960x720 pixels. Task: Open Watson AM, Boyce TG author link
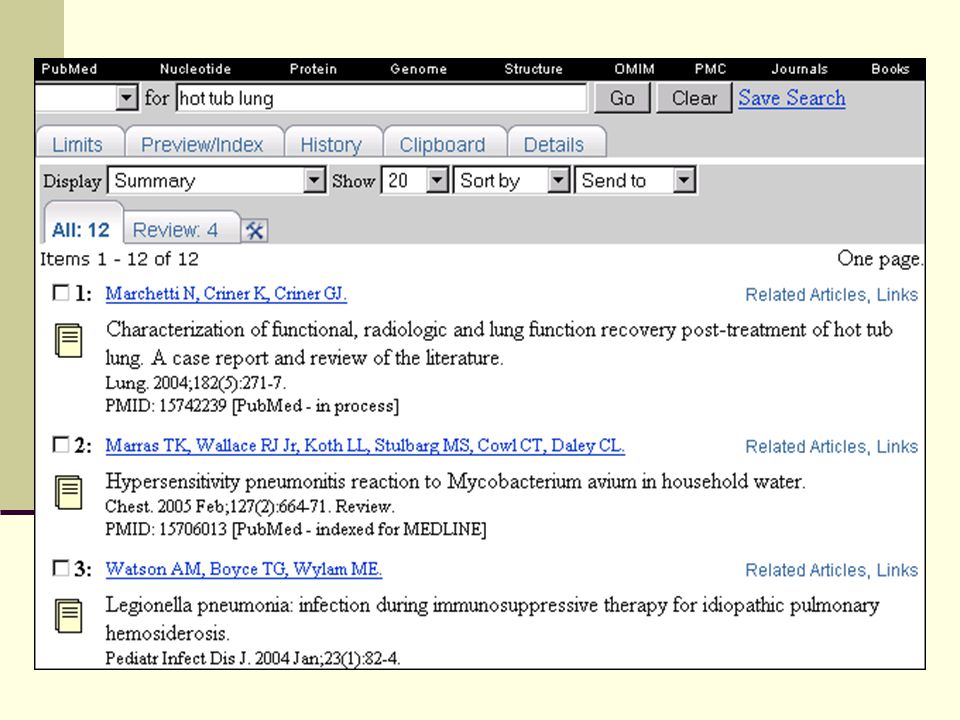[244, 569]
